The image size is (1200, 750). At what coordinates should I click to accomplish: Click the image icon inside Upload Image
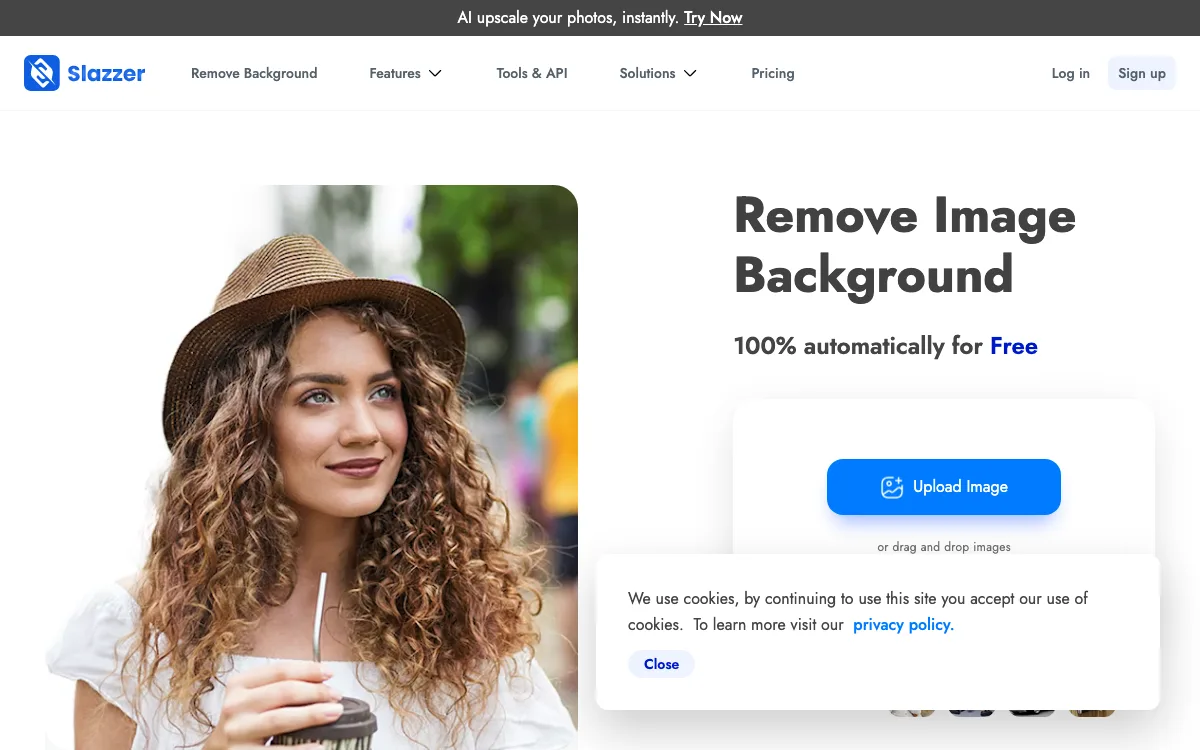pyautogui.click(x=892, y=487)
